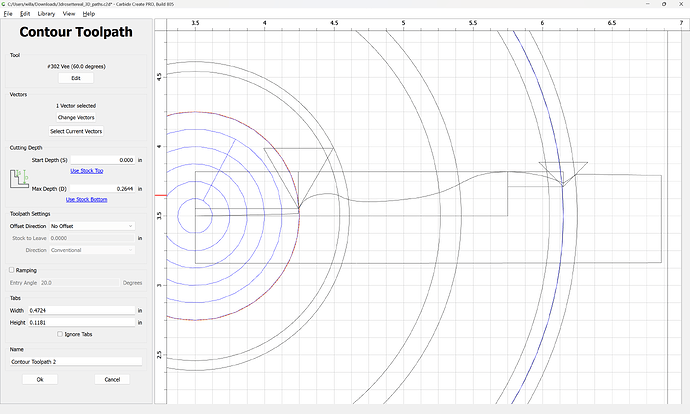Open the View menu
Screen dimensions: 690x414
(x=68, y=14)
